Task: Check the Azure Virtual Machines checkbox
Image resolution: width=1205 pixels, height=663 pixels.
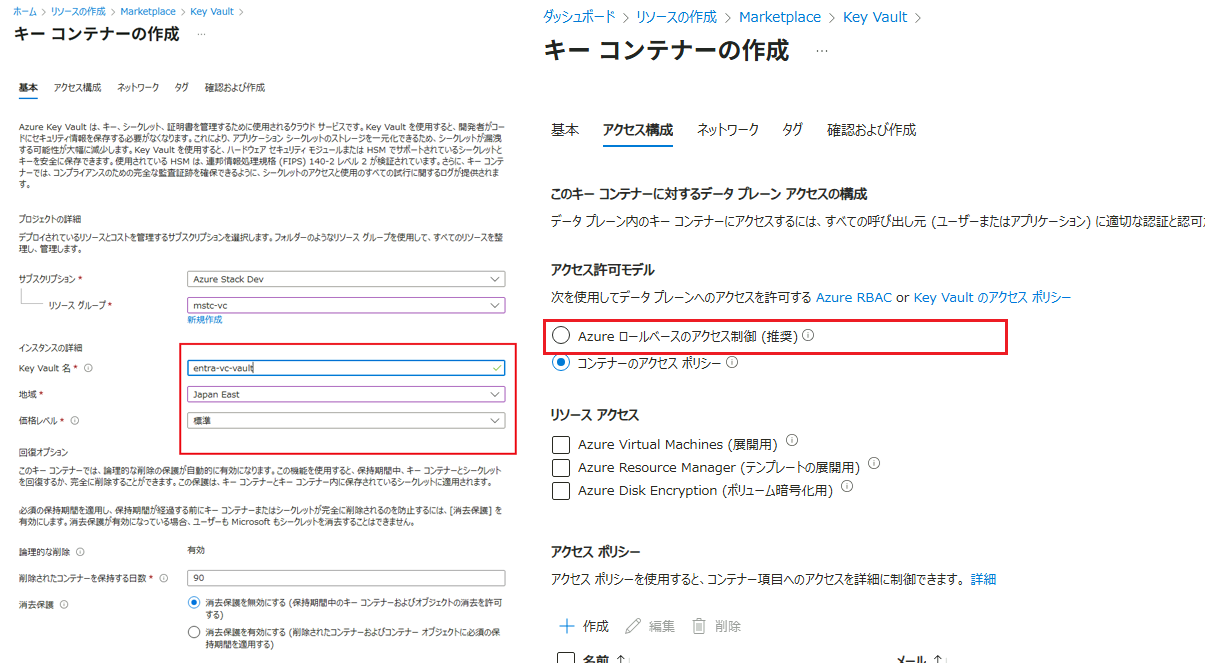Action: tap(561, 444)
